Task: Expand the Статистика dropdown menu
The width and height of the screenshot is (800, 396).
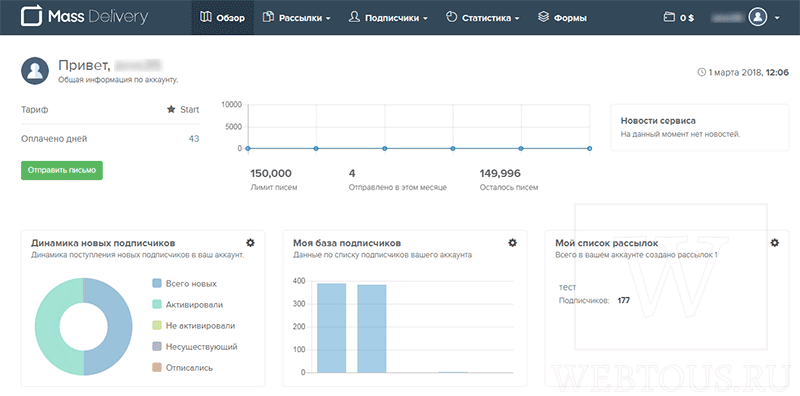Action: coord(483,18)
